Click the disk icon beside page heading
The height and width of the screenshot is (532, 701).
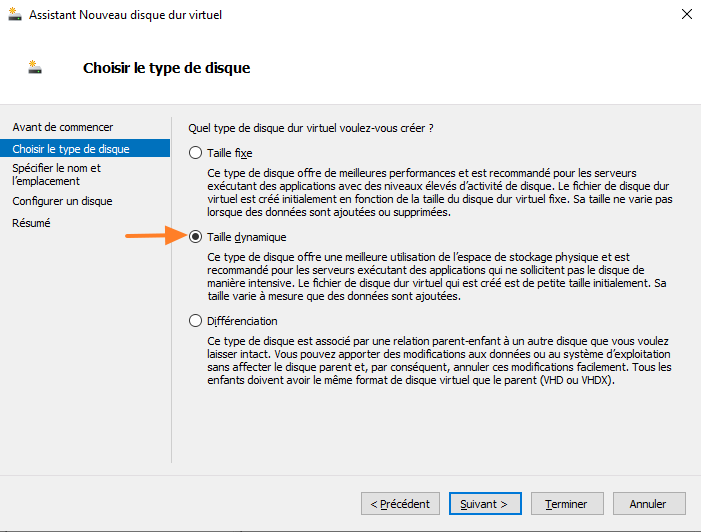click(x=36, y=68)
